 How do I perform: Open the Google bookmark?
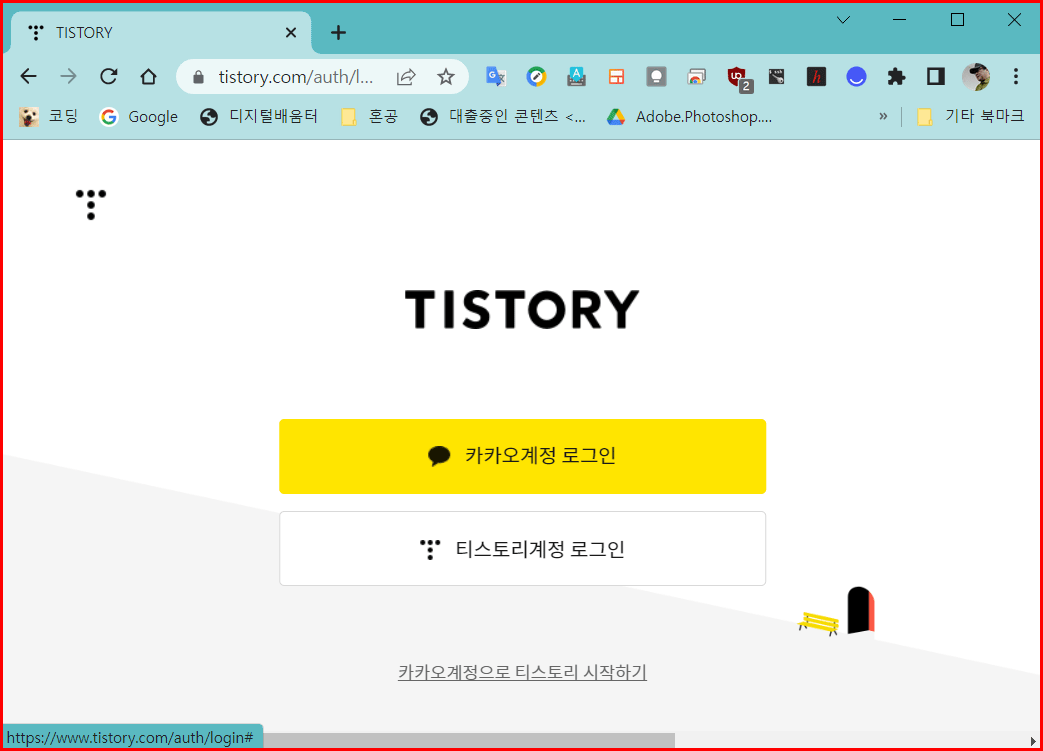(138, 116)
